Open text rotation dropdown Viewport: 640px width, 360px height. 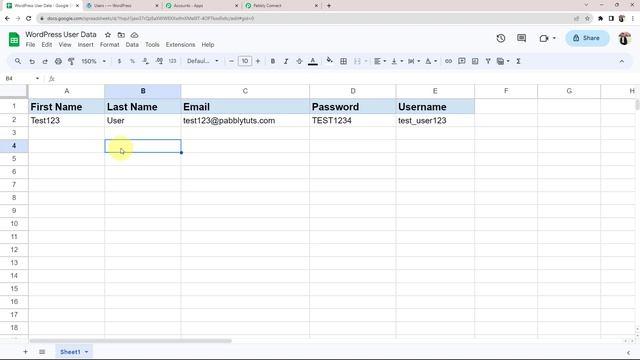[x=431, y=61]
